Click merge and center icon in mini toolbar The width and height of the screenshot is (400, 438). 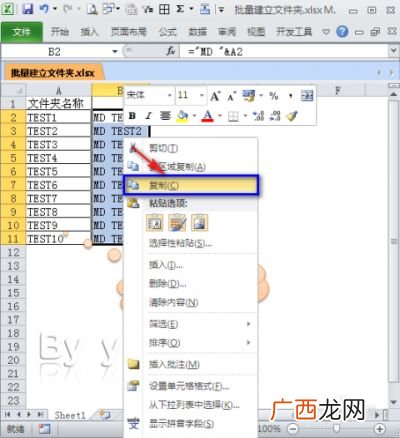pos(307,96)
